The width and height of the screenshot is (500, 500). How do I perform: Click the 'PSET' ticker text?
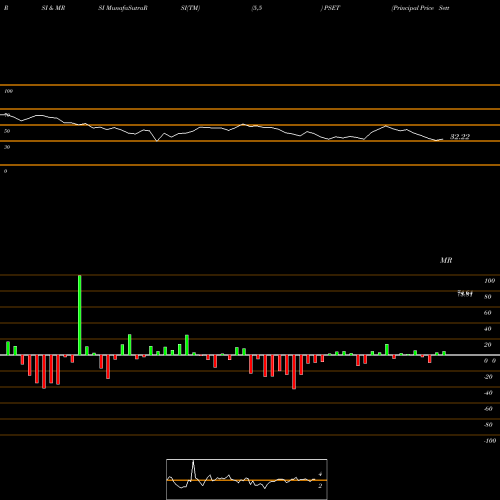pyautogui.click(x=332, y=8)
